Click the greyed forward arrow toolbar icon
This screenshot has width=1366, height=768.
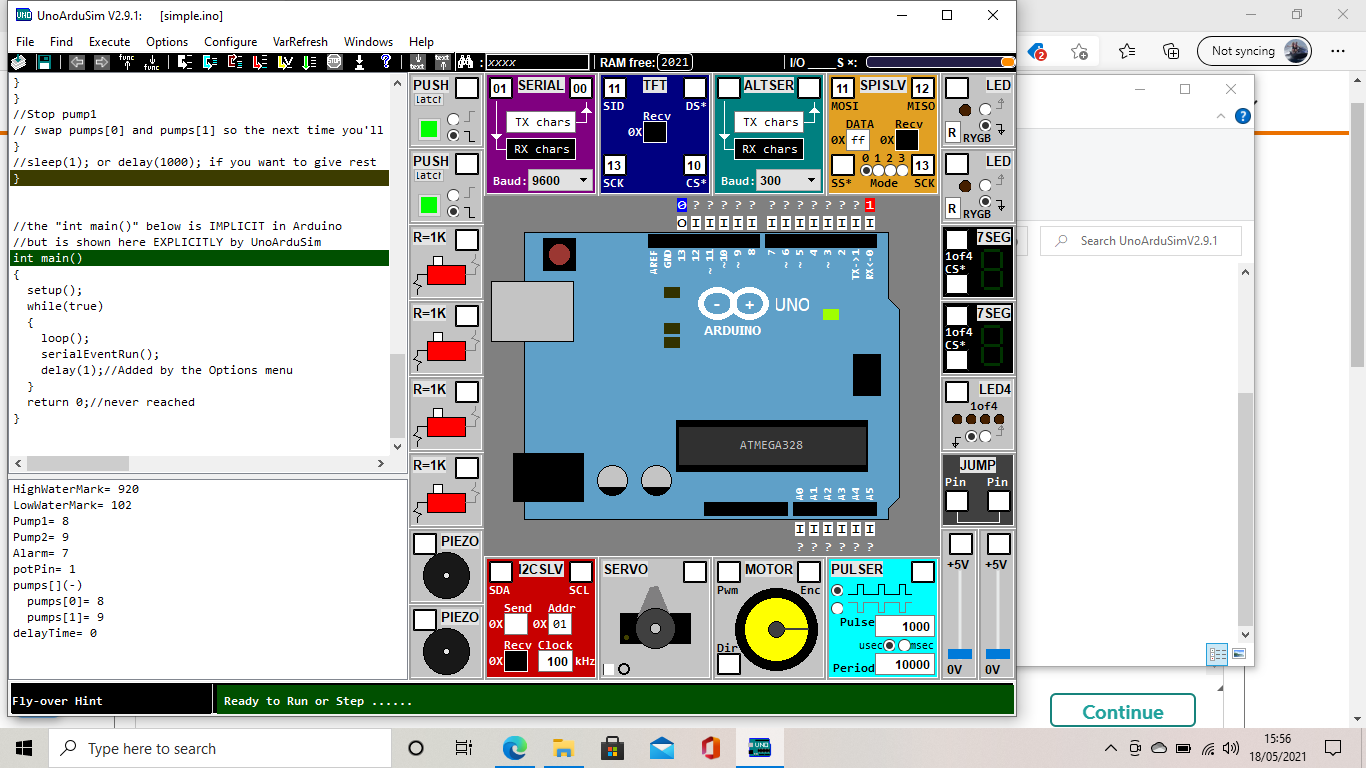pyautogui.click(x=102, y=62)
